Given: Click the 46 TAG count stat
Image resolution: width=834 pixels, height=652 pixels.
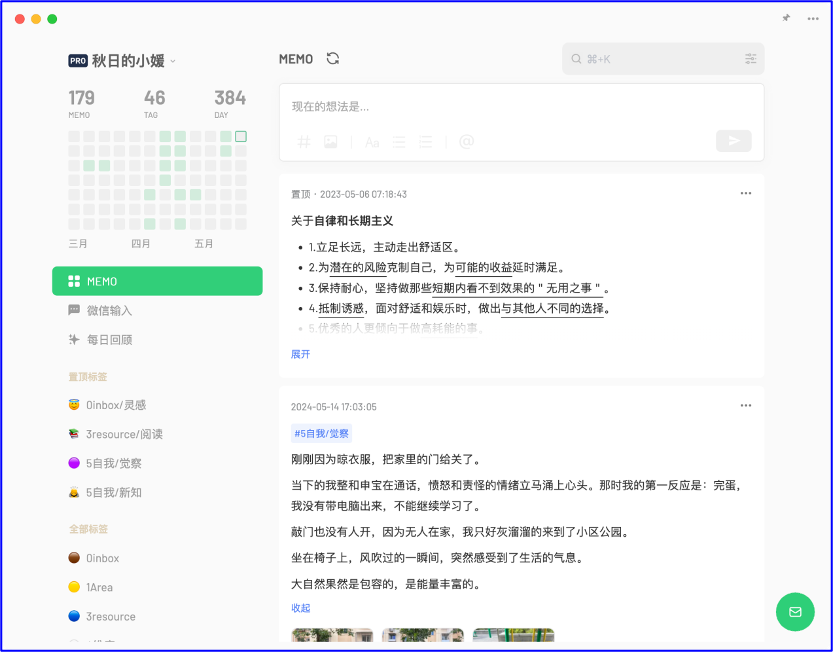Looking at the screenshot, I should (154, 104).
